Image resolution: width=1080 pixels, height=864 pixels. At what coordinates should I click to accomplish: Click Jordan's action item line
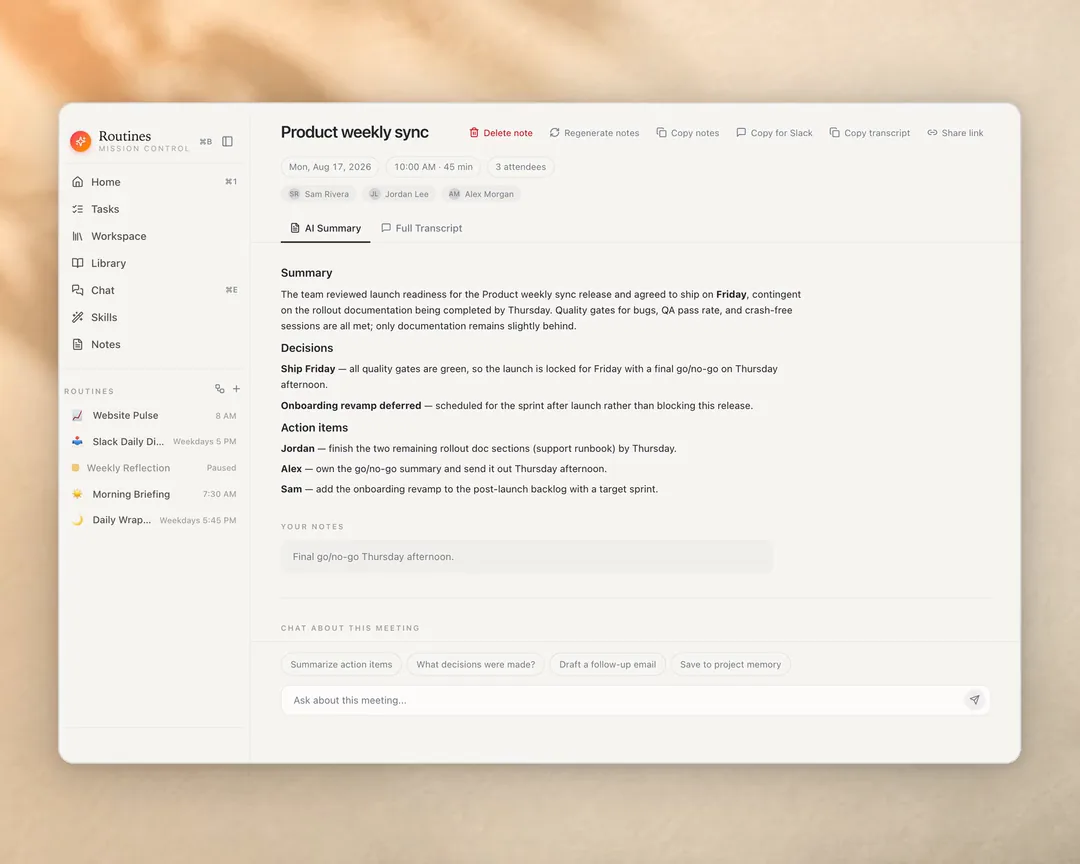479,449
